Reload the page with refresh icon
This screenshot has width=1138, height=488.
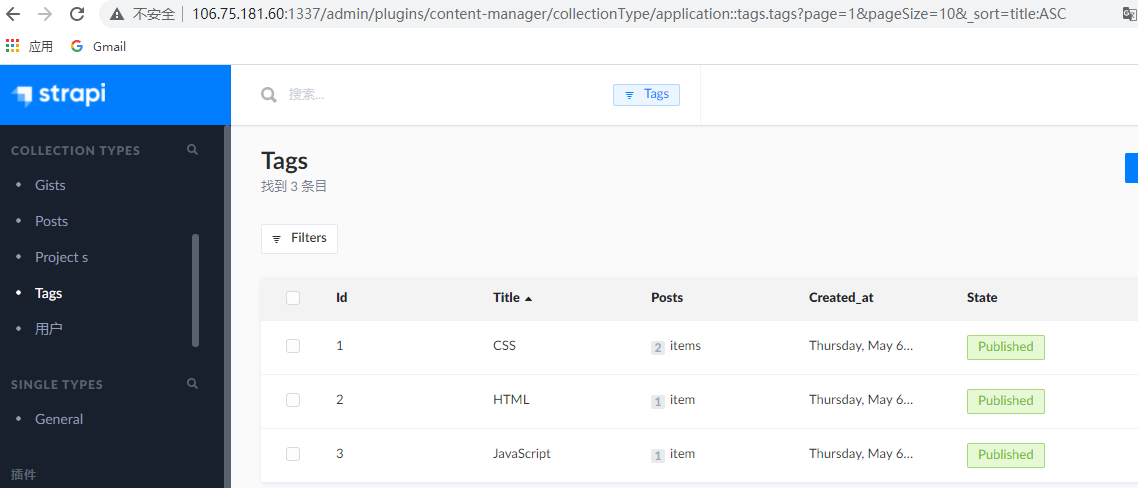click(x=76, y=14)
